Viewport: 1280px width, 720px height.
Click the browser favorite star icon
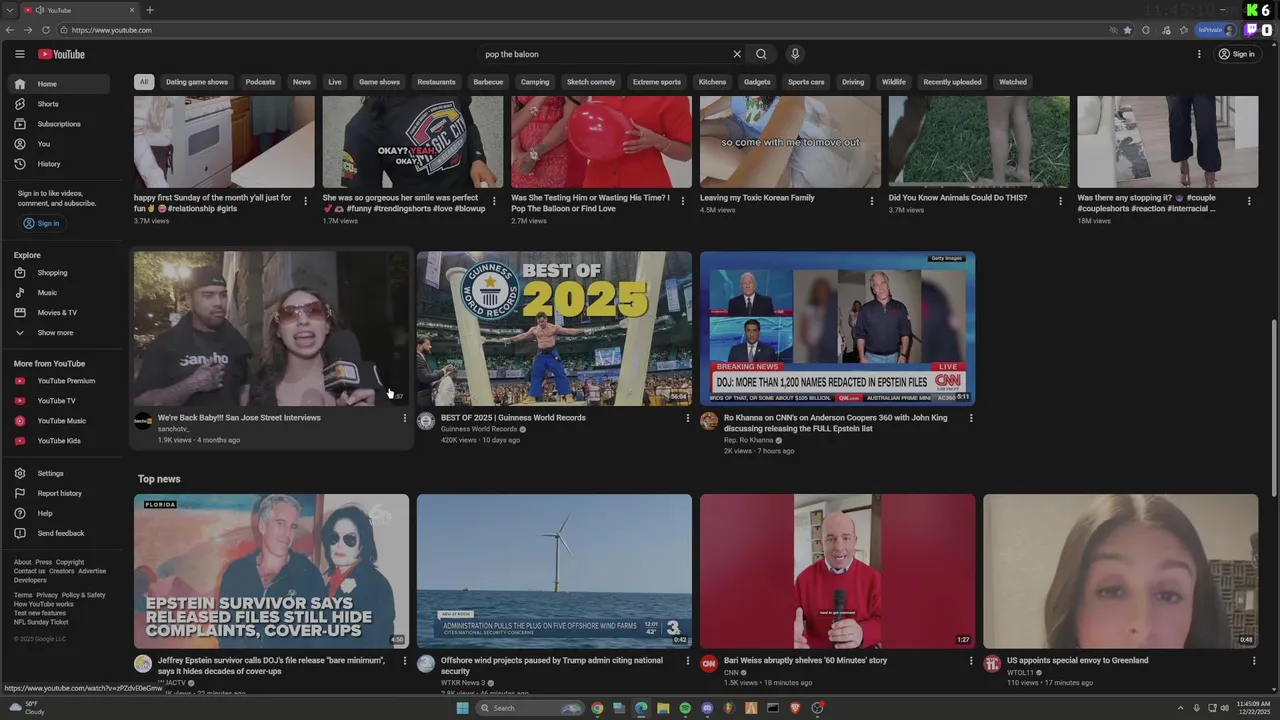tap(1127, 30)
